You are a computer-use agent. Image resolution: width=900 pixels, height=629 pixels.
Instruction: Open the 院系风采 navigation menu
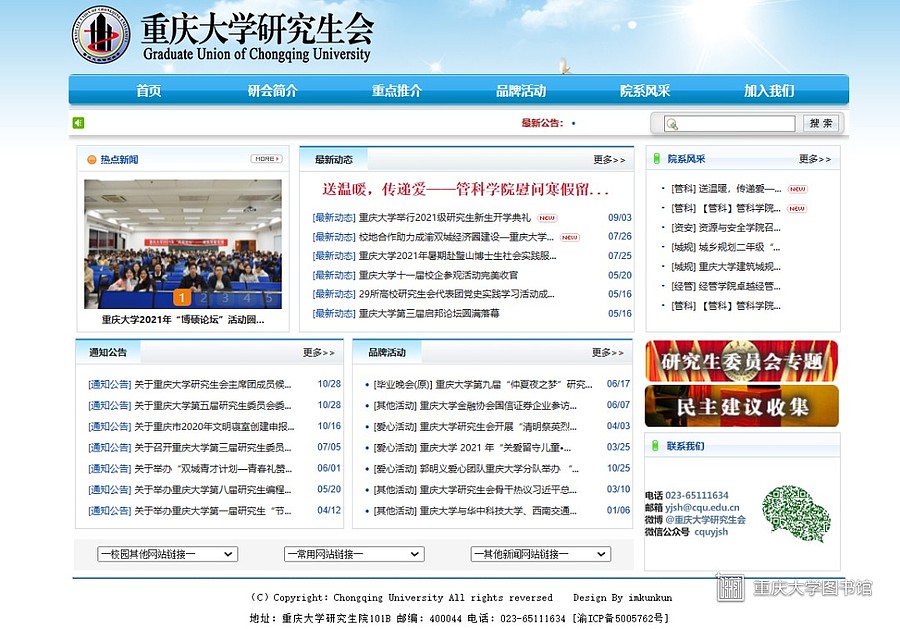[645, 90]
